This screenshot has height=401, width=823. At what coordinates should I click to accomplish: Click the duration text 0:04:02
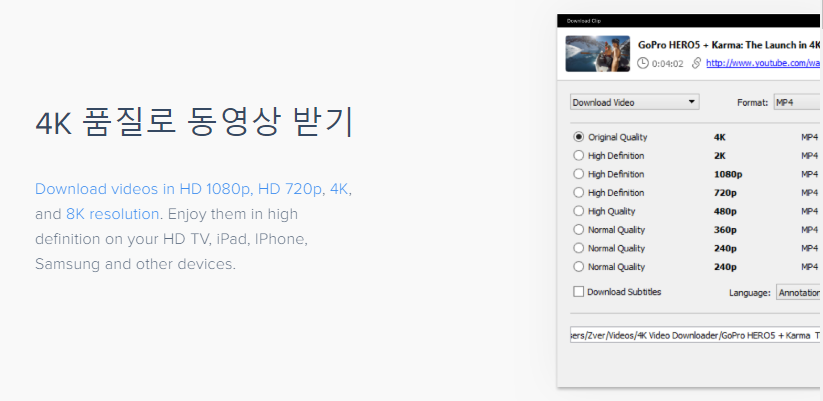pos(668,64)
